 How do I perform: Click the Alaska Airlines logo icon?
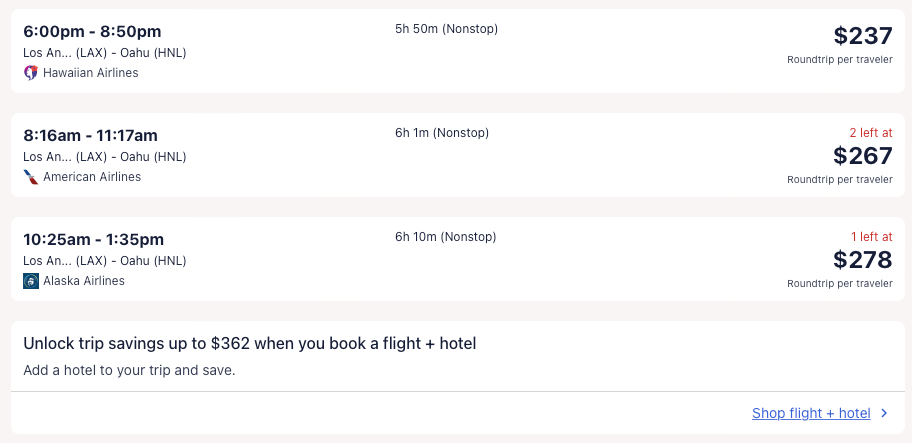[31, 281]
